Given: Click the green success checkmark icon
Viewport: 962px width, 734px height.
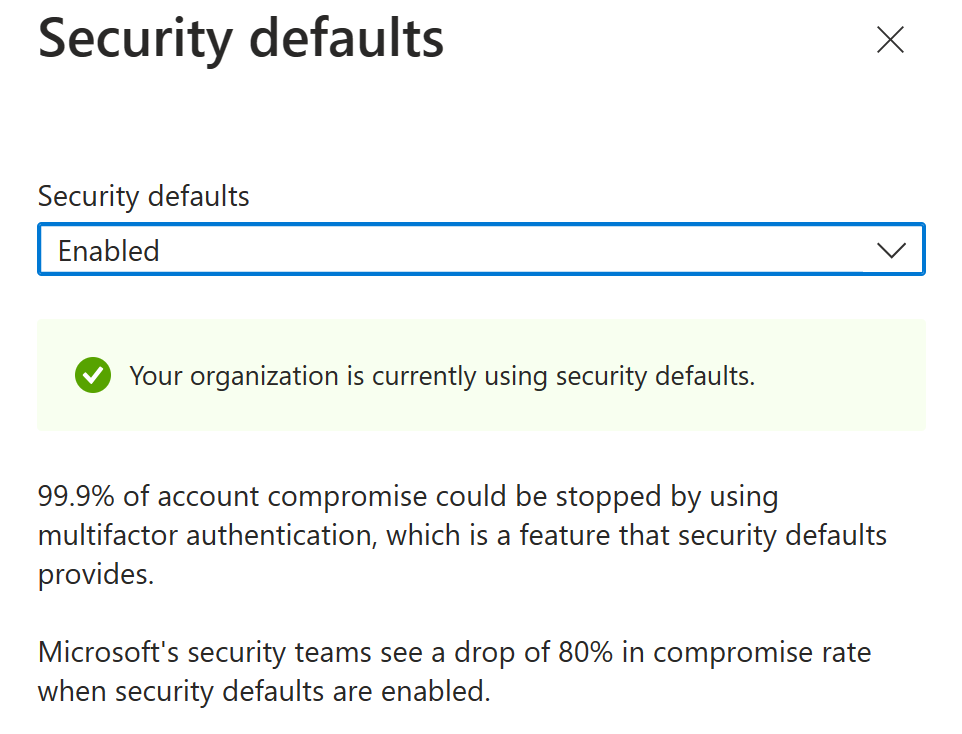Looking at the screenshot, I should click(92, 376).
